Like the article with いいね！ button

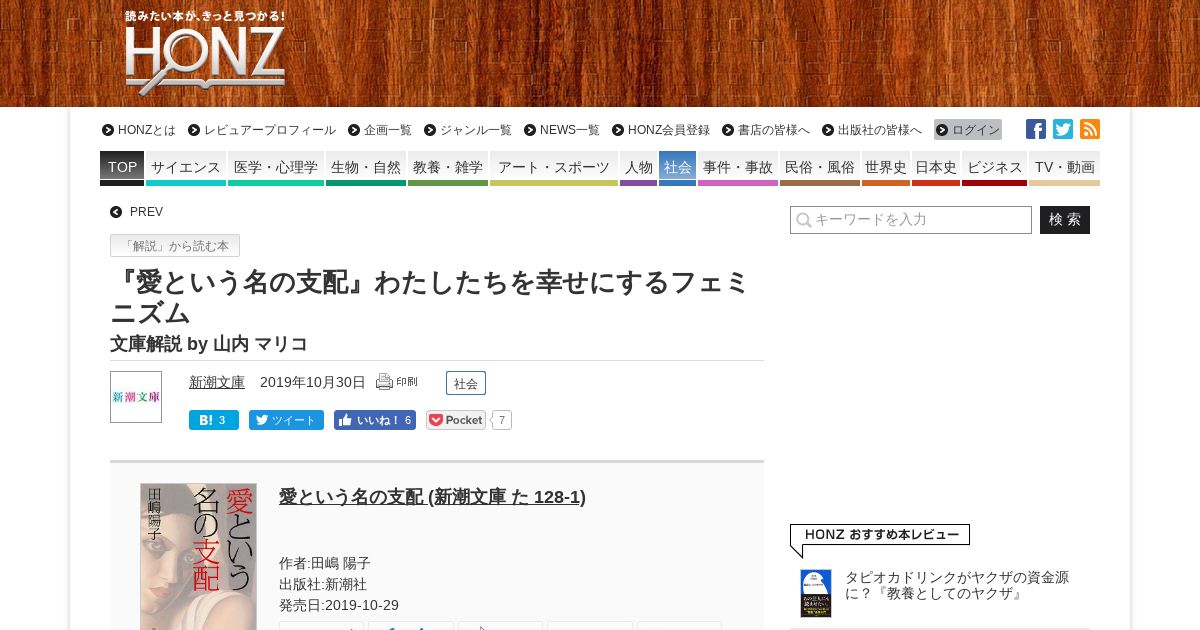(375, 420)
